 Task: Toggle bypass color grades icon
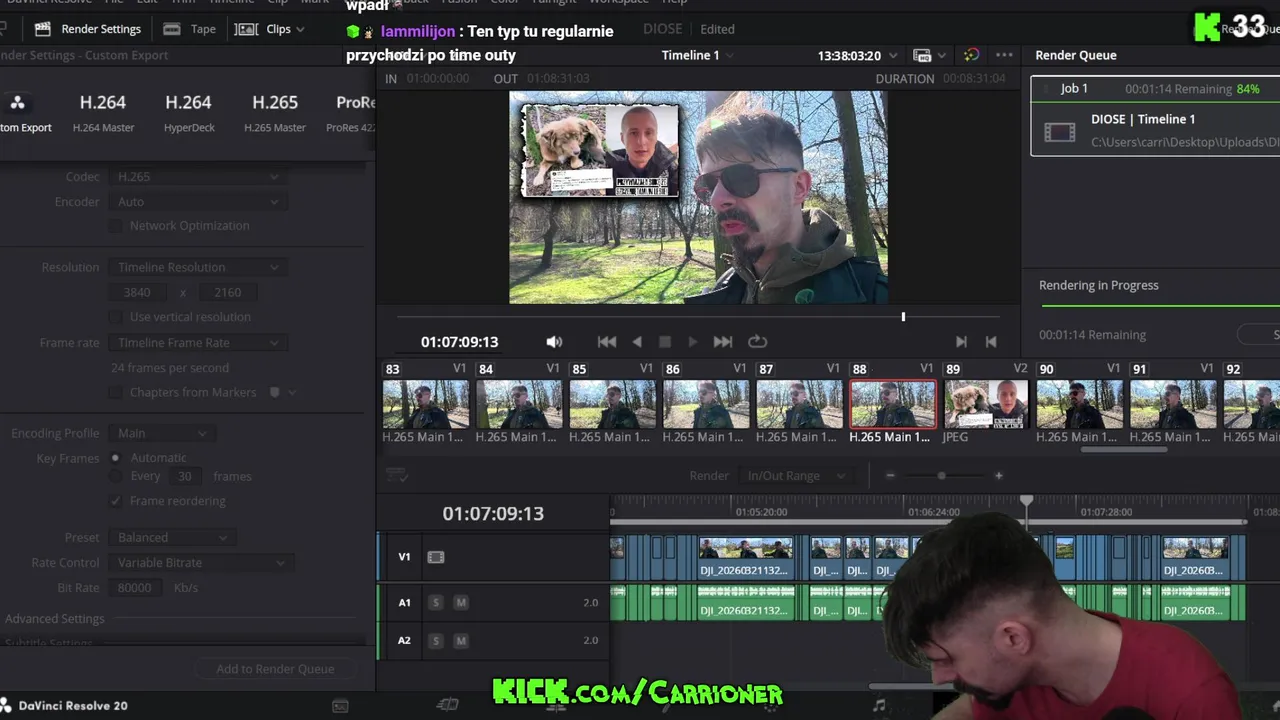(971, 55)
